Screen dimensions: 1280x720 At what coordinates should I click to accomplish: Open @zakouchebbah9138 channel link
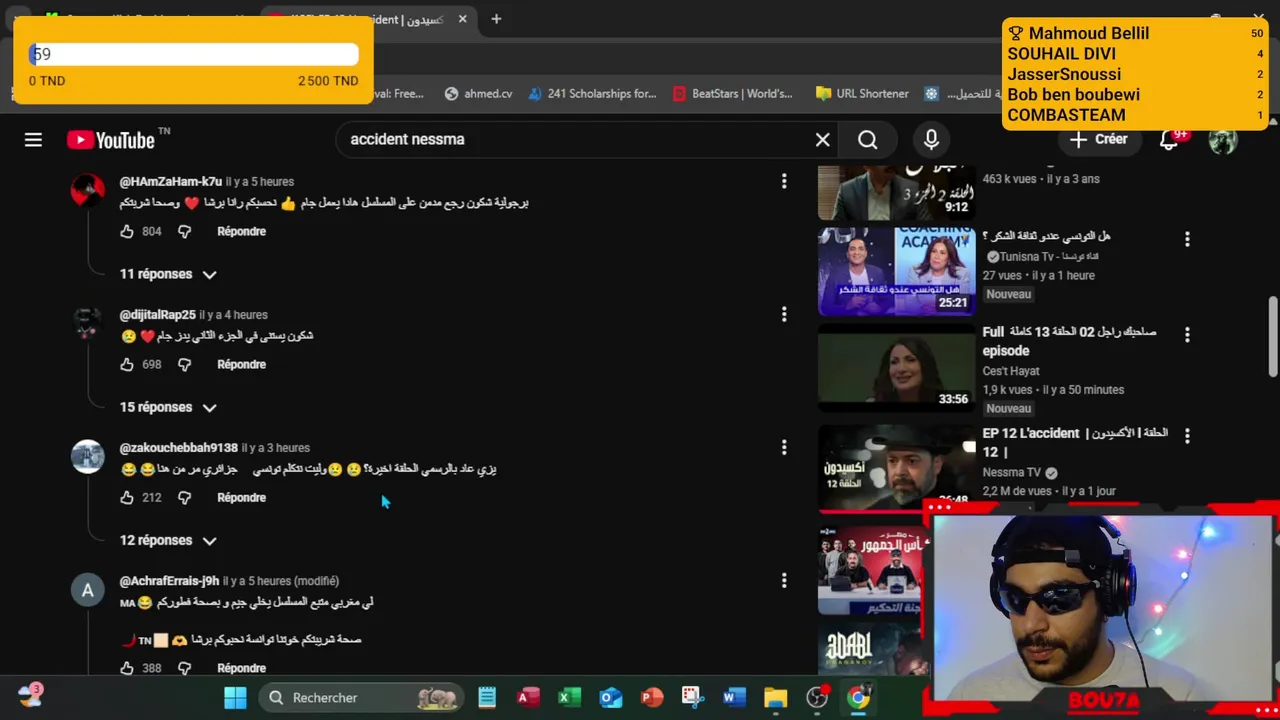click(178, 447)
